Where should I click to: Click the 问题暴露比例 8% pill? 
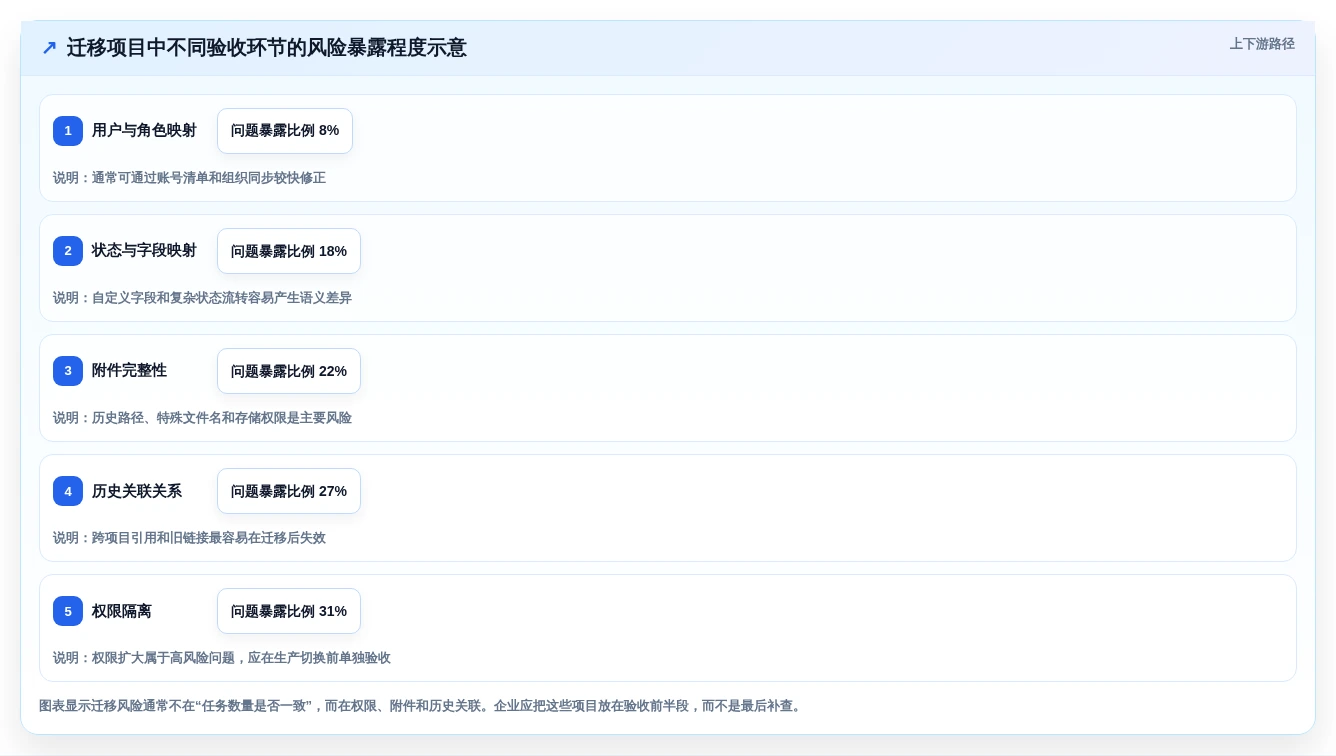coord(285,131)
